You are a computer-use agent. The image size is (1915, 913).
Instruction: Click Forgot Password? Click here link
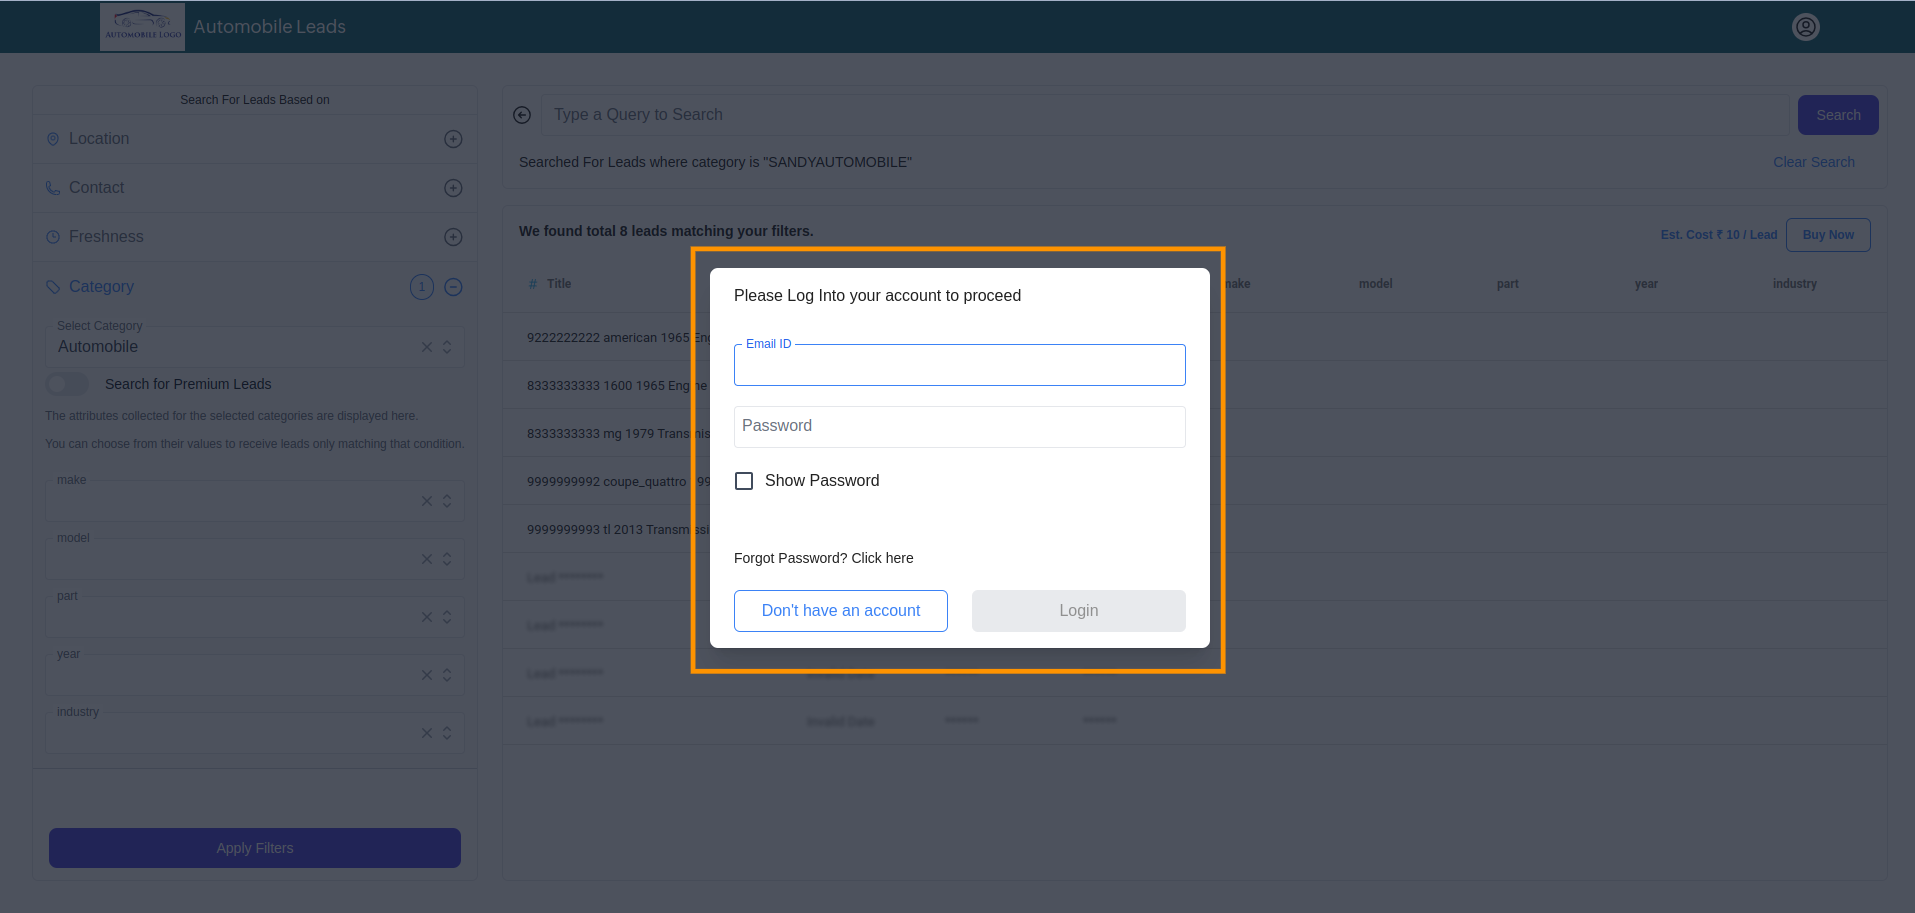pos(824,558)
